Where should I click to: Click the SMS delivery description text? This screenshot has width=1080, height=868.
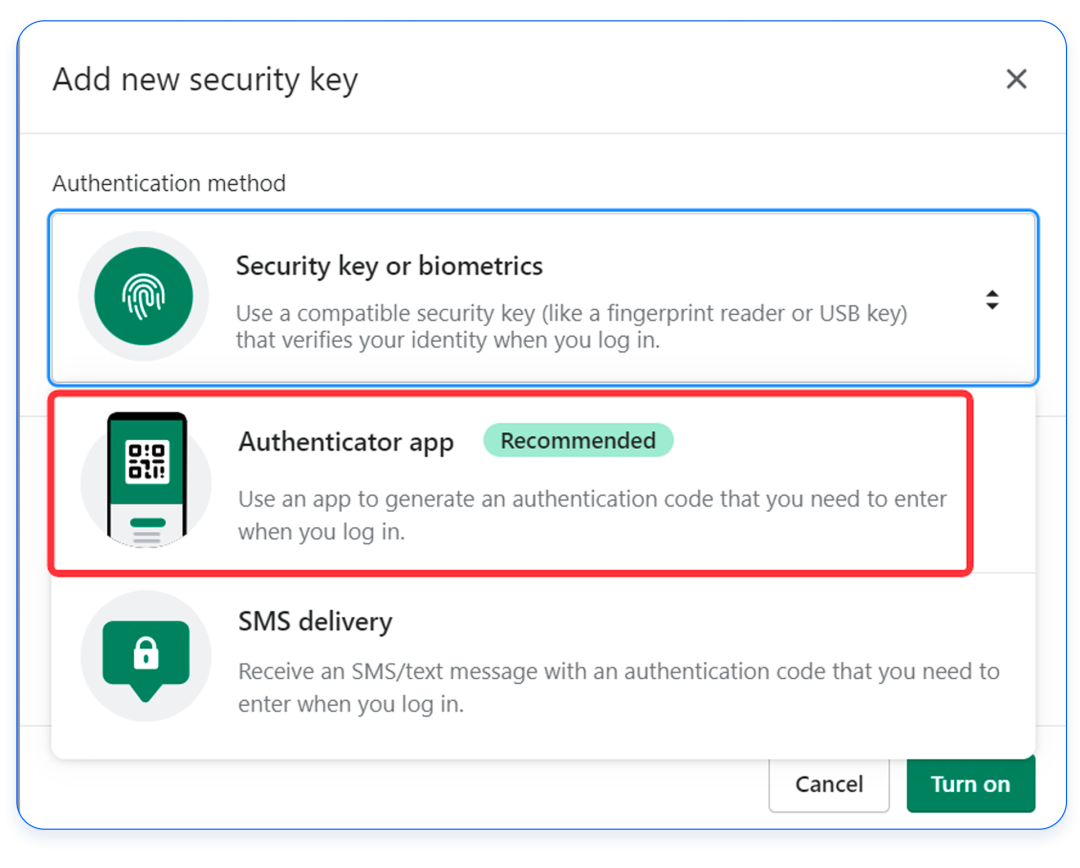coord(618,687)
